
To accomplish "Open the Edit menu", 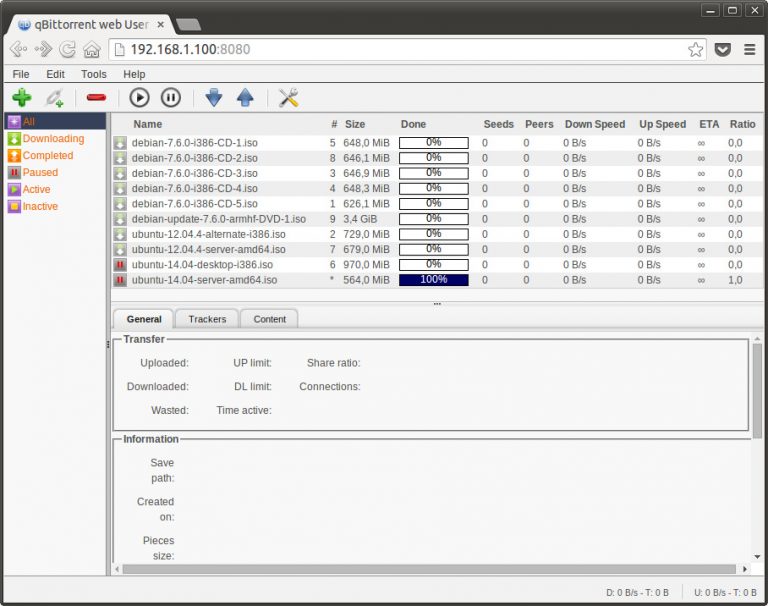I will pos(55,74).
